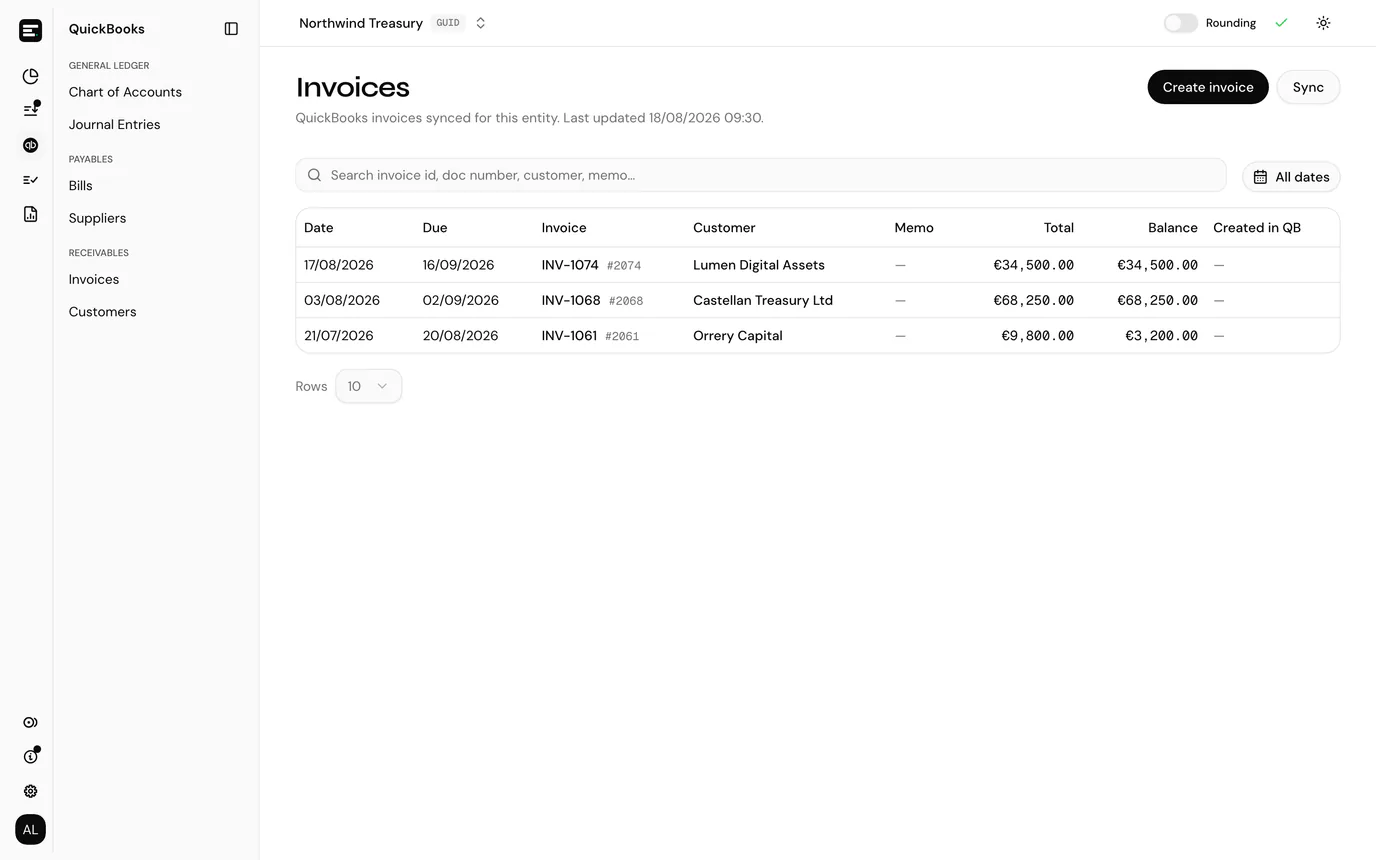1376x860 pixels.
Task: Click the Sync button
Action: [x=1308, y=87]
